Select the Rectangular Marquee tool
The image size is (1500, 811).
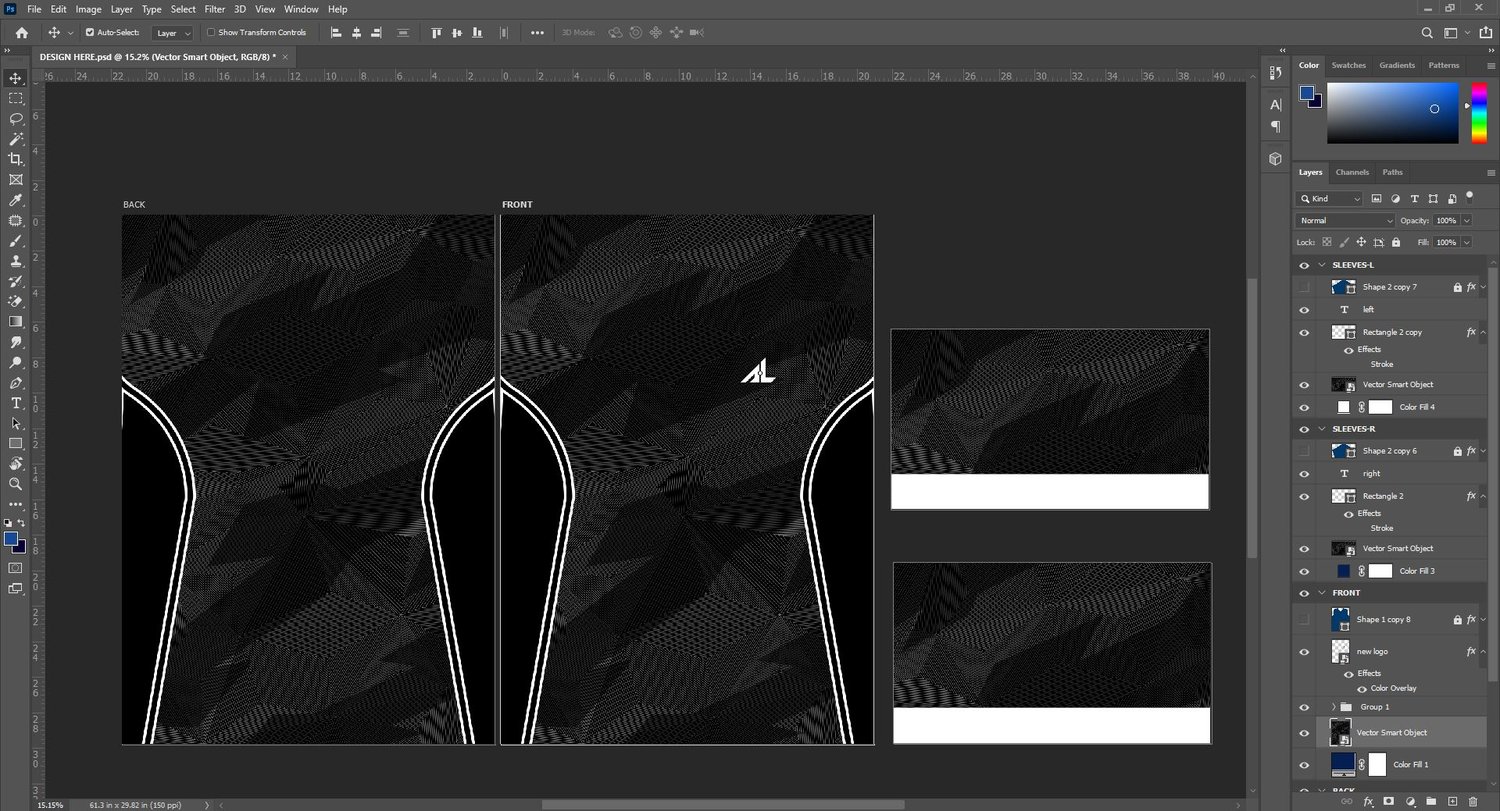(16, 98)
